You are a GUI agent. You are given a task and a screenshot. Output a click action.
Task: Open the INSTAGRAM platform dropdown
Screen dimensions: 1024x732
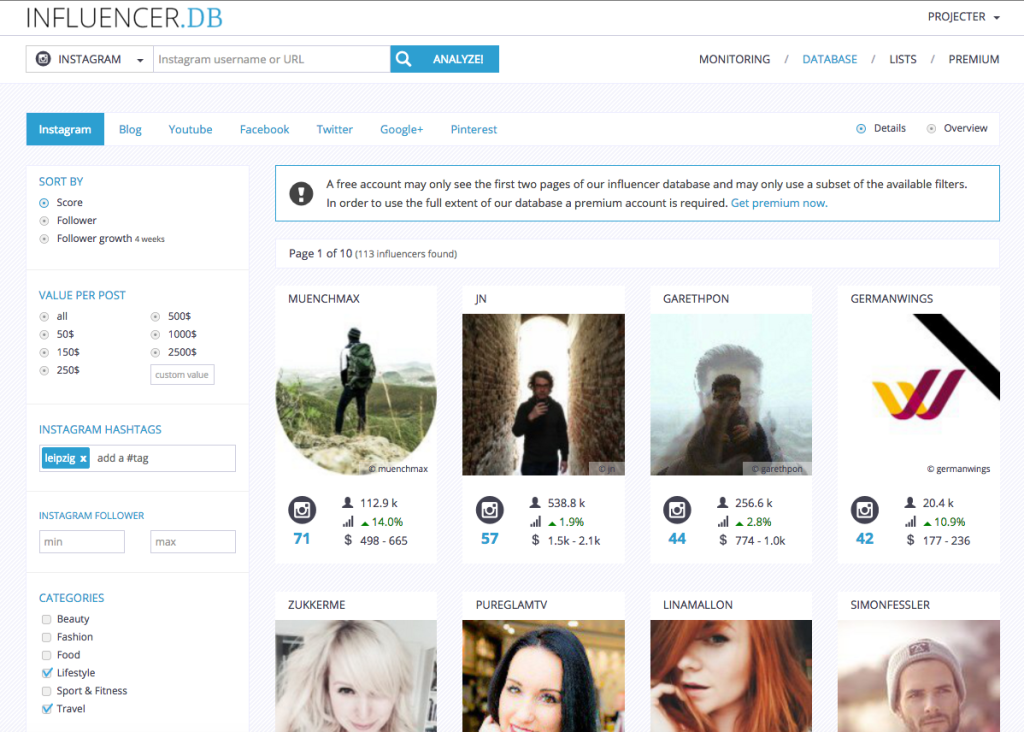coord(89,59)
